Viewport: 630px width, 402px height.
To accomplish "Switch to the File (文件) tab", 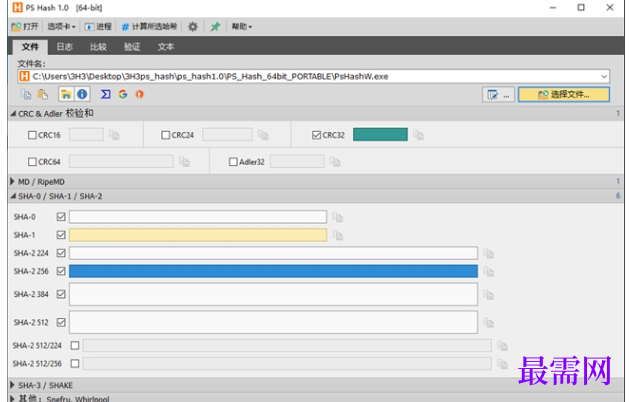I will (x=30, y=47).
